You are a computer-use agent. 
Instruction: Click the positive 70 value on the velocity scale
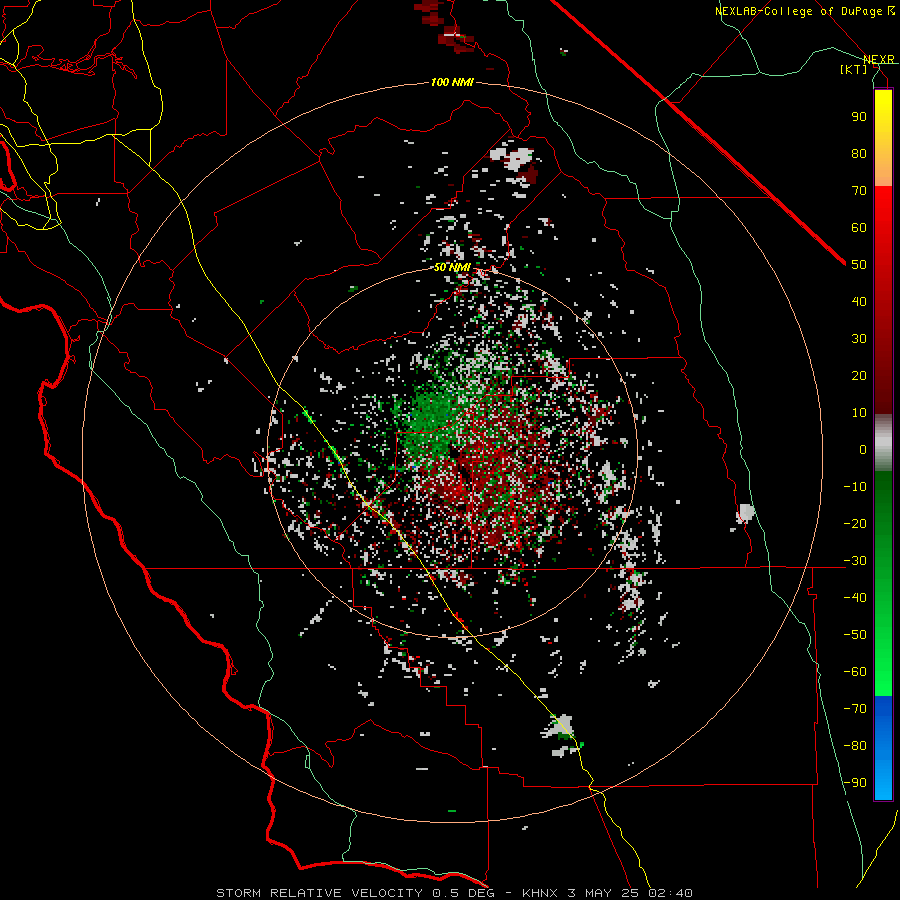859,191
